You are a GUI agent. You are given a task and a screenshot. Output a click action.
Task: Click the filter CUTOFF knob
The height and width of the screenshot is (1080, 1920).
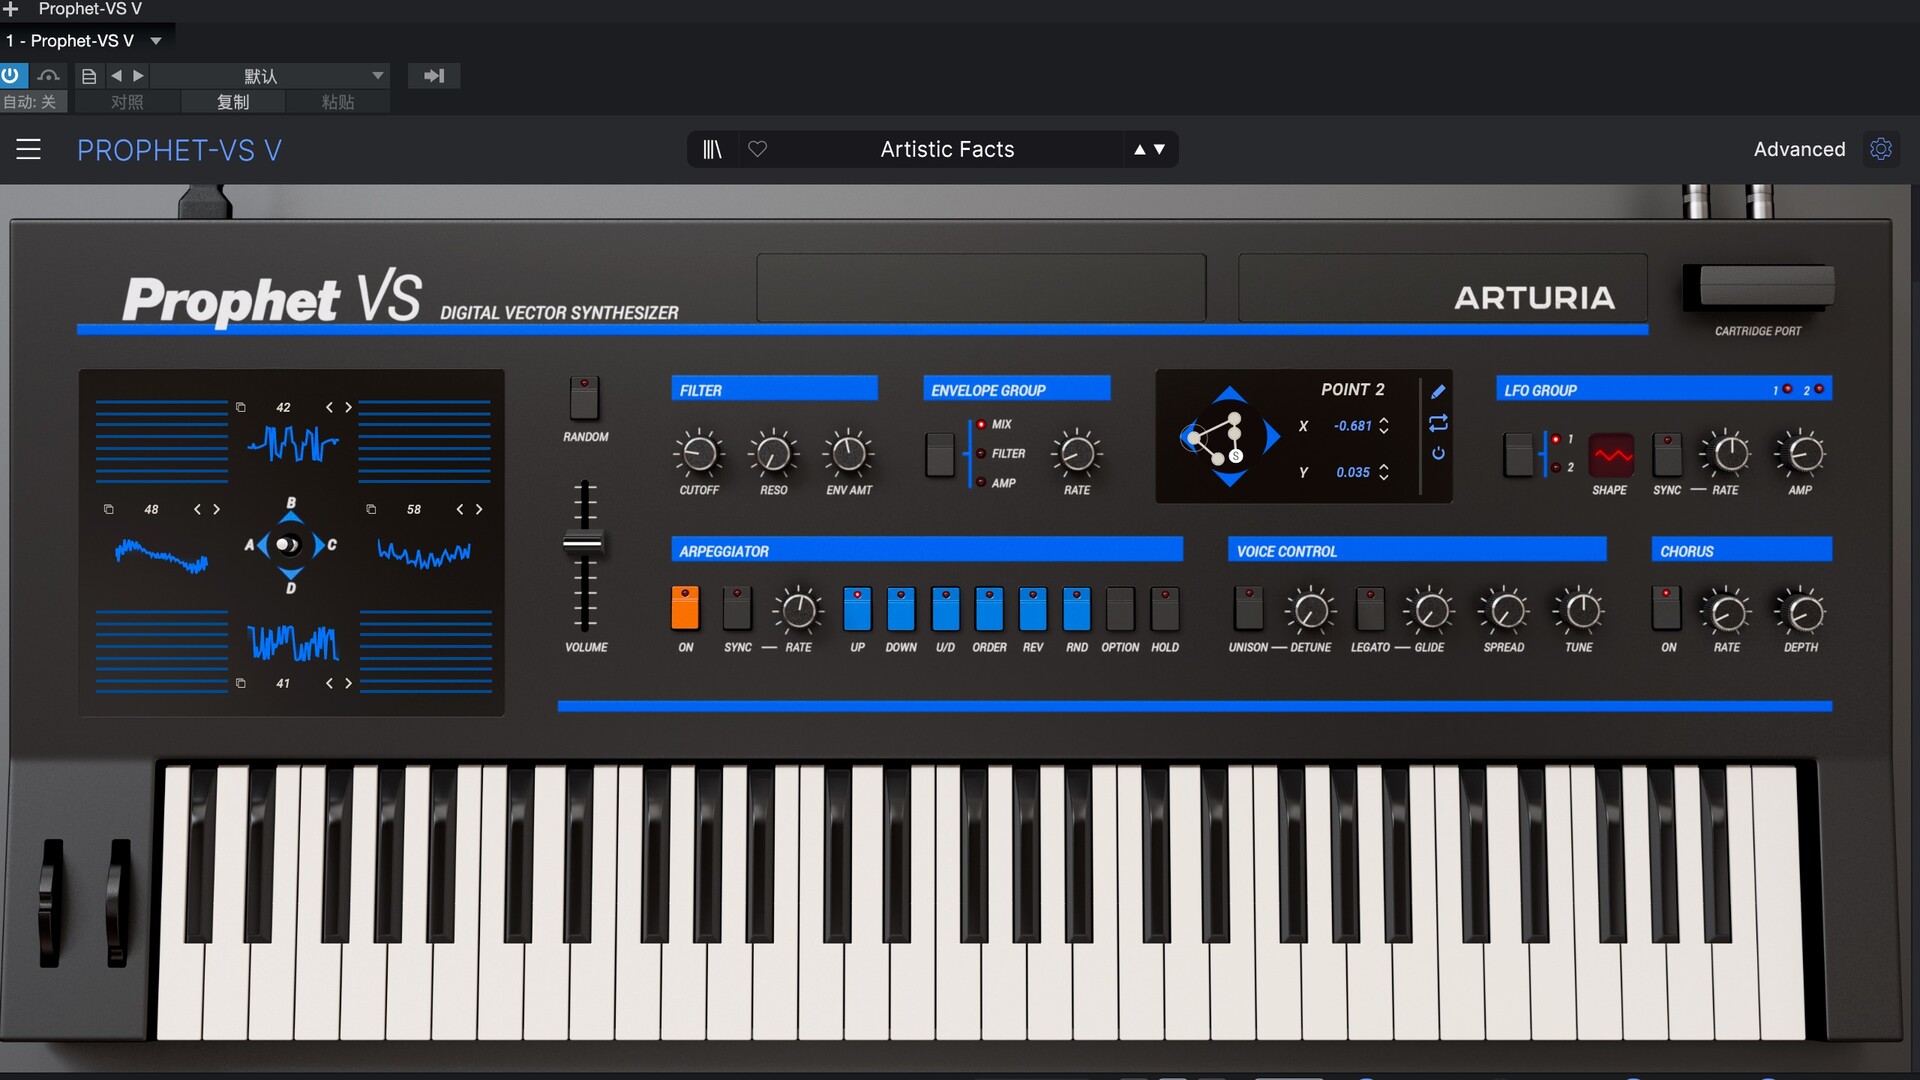tap(699, 454)
